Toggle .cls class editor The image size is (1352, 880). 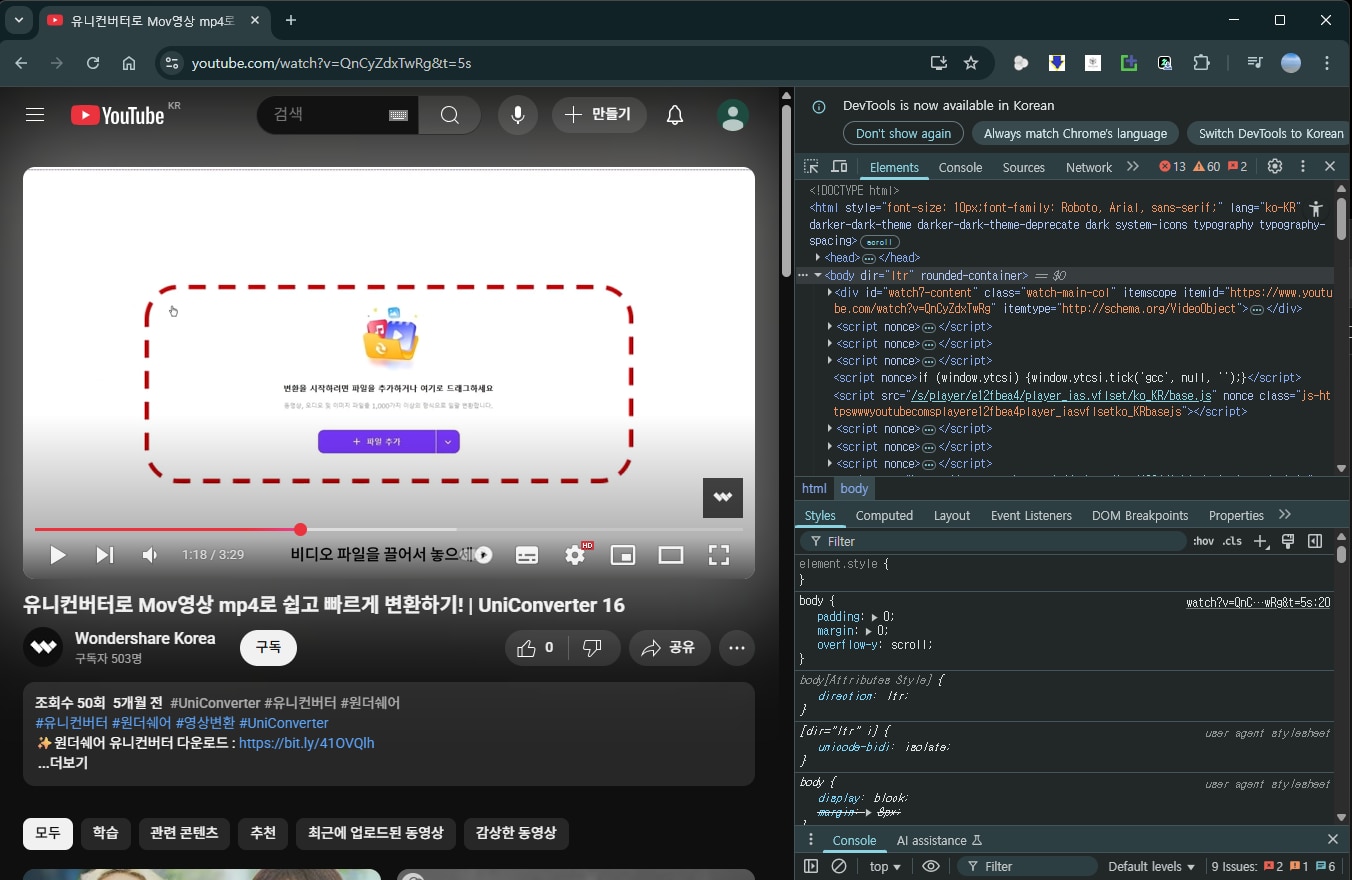coord(1232,541)
